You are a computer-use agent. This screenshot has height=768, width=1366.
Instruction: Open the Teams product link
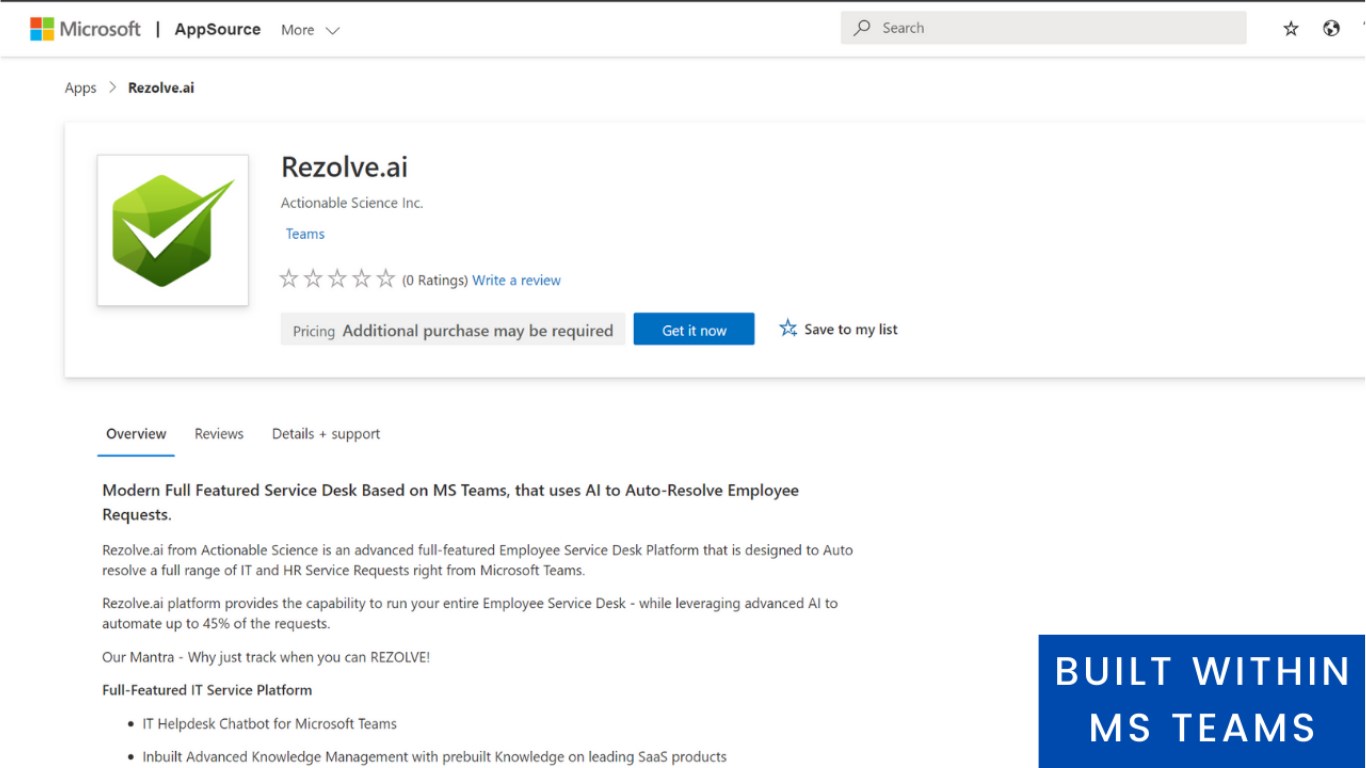[305, 234]
